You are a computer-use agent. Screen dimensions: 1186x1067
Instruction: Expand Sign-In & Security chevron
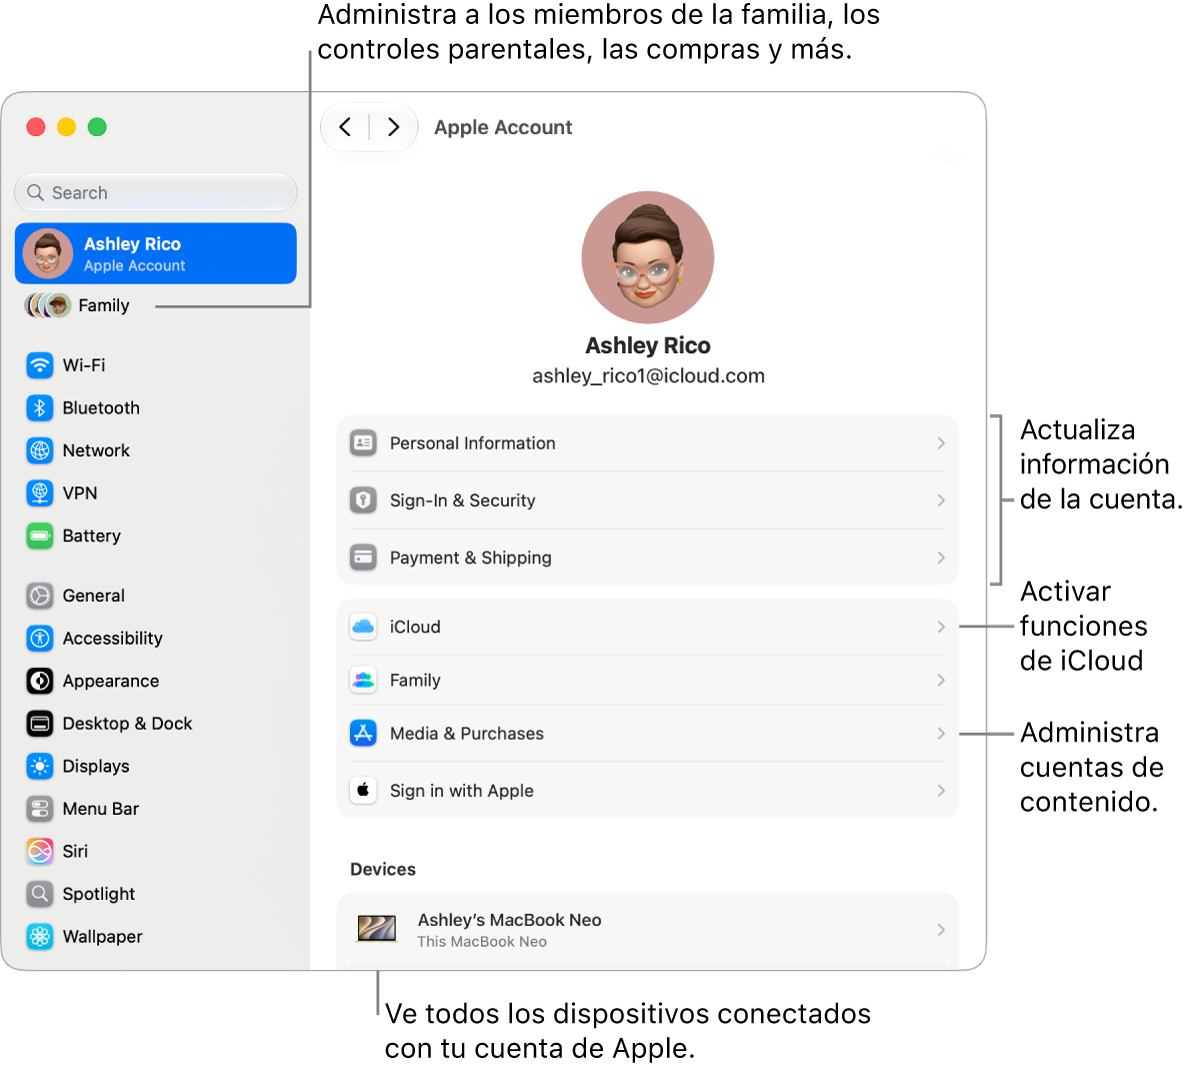pos(941,501)
